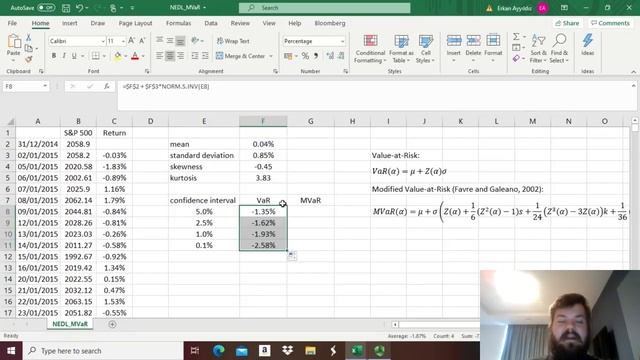
Task: Toggle align left
Action: point(159,56)
